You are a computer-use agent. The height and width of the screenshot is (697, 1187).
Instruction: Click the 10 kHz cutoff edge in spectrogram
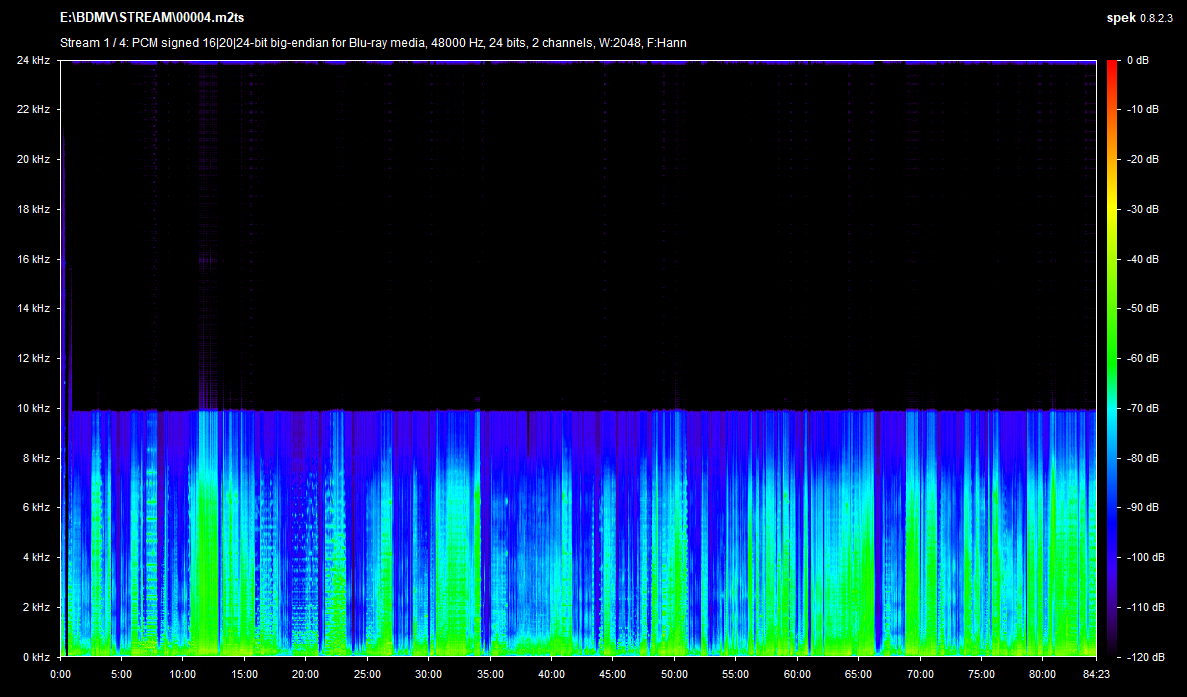pyautogui.click(x=580, y=410)
